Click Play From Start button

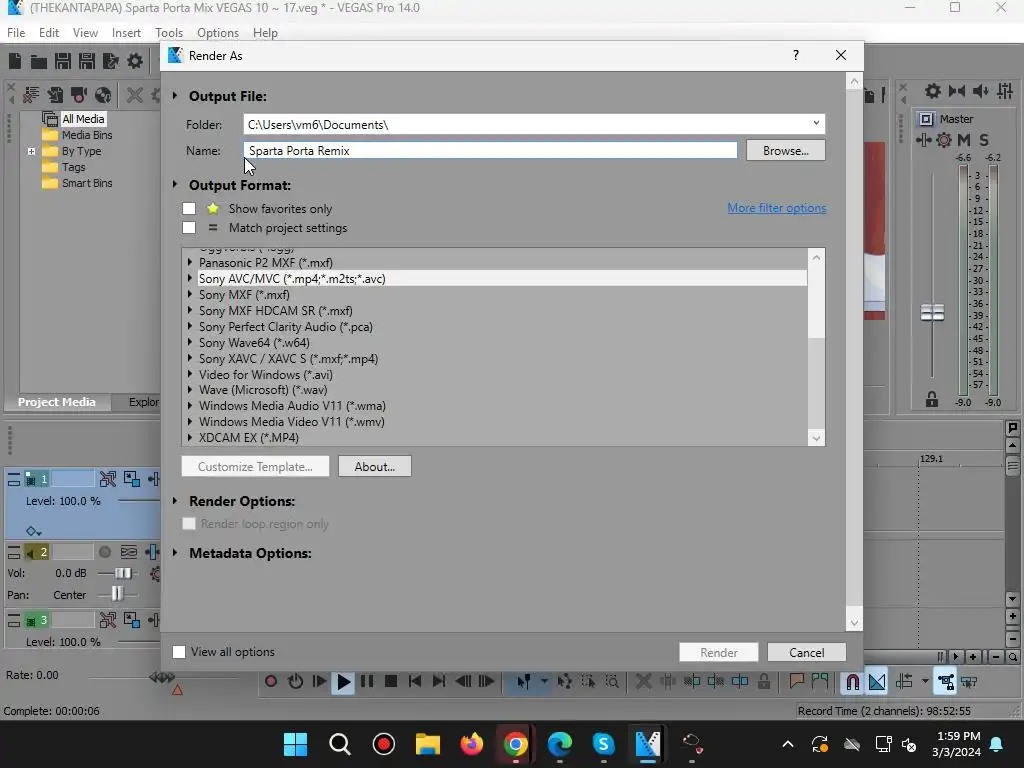coord(319,682)
